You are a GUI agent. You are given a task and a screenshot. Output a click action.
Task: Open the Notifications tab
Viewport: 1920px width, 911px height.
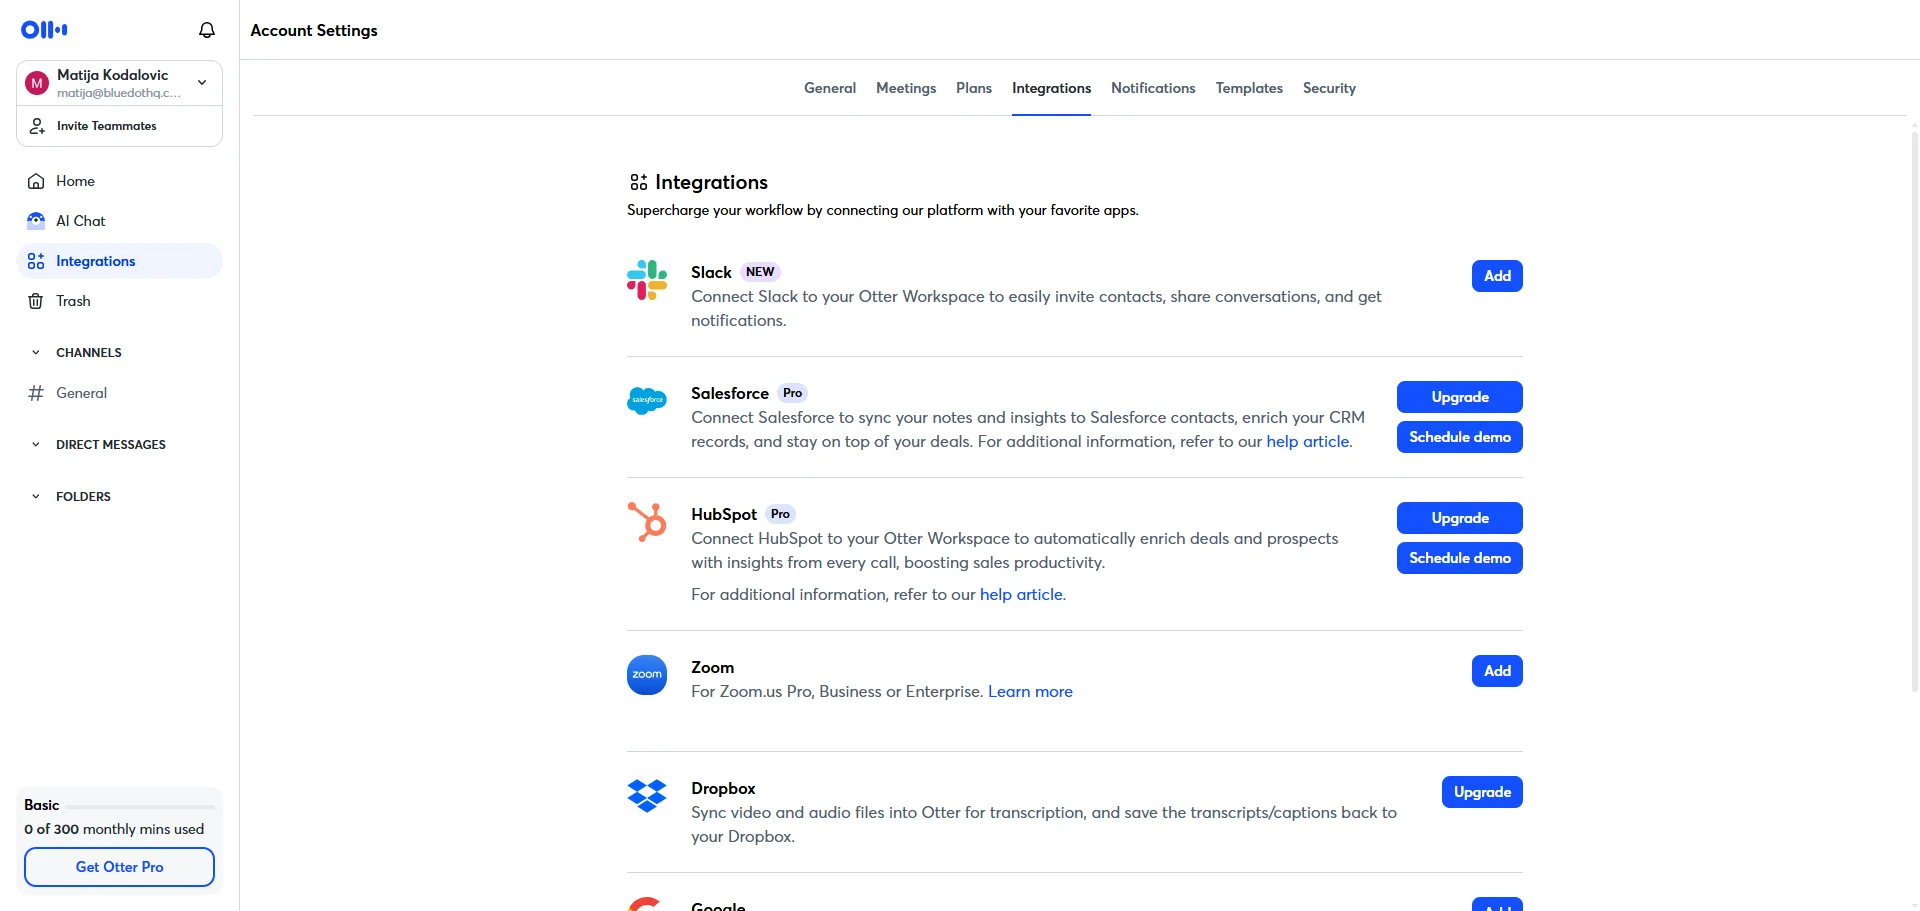pyautogui.click(x=1153, y=88)
